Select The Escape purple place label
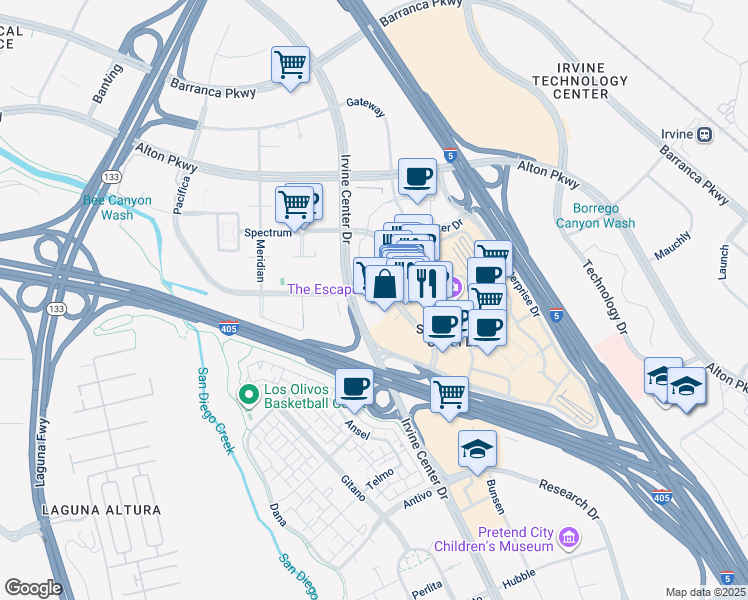The width and height of the screenshot is (748, 600). 320,289
